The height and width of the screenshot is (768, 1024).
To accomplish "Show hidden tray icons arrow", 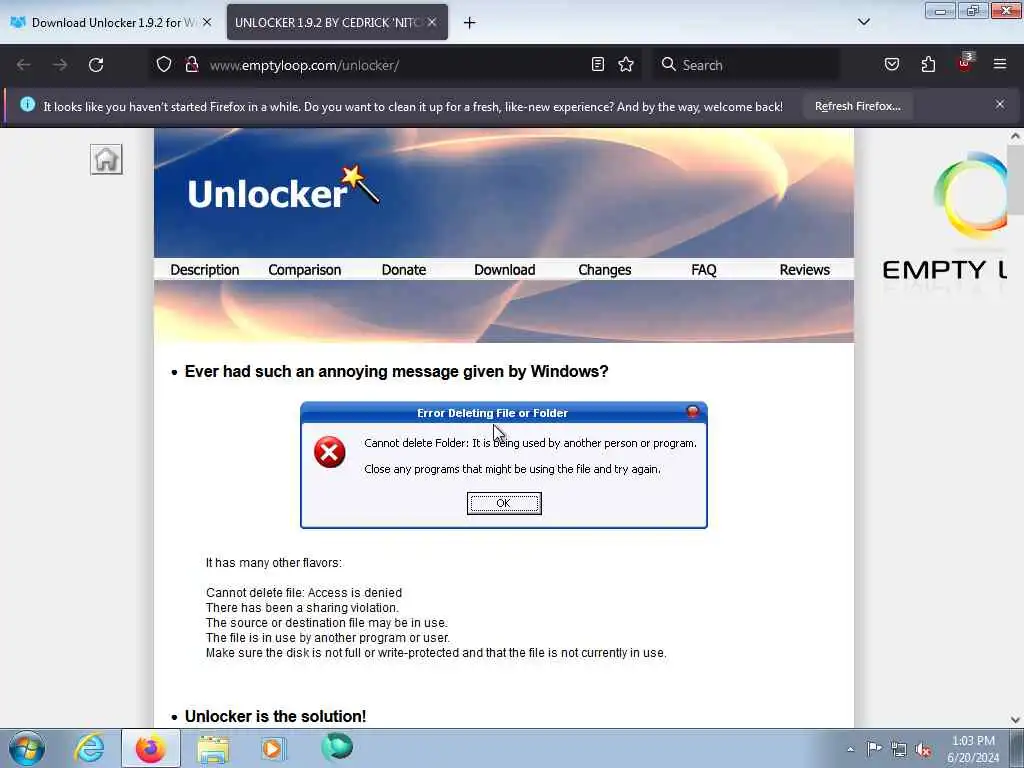I will point(850,750).
